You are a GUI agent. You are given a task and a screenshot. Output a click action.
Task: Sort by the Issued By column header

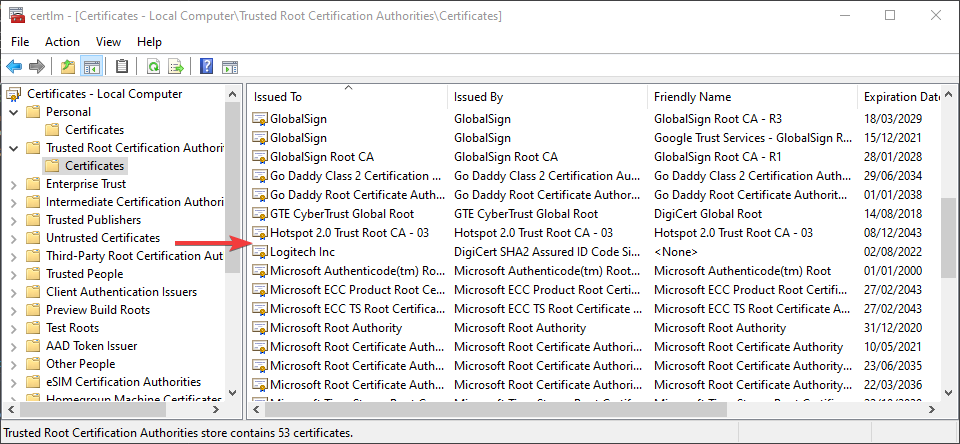[547, 97]
